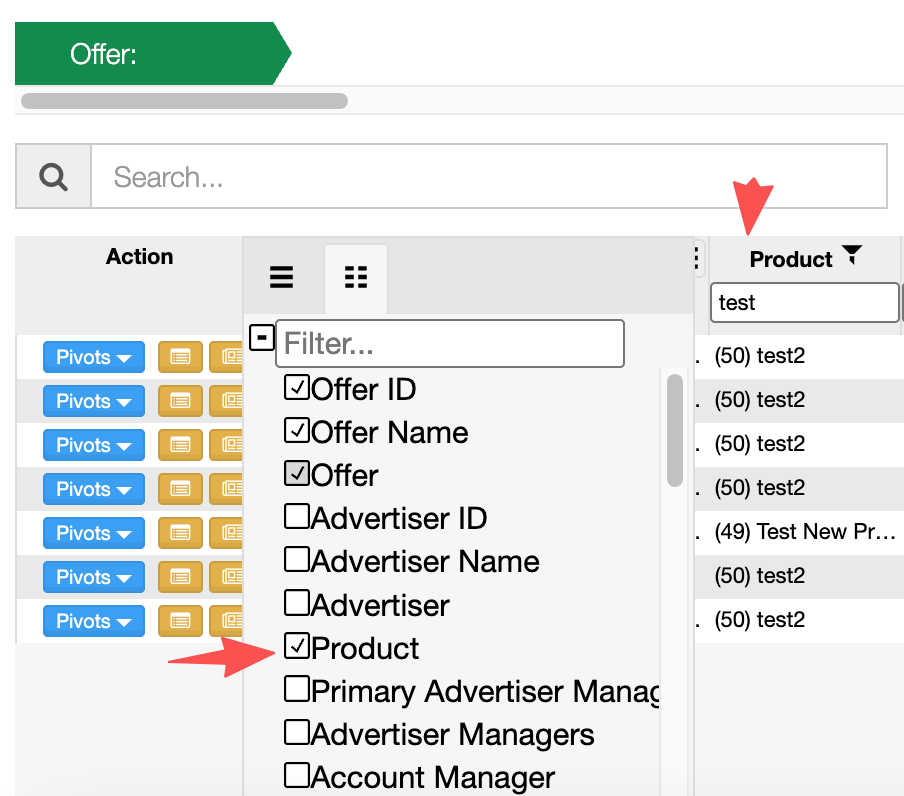
Task: Click second yellow icon in Test New Pr row
Action: point(227,533)
